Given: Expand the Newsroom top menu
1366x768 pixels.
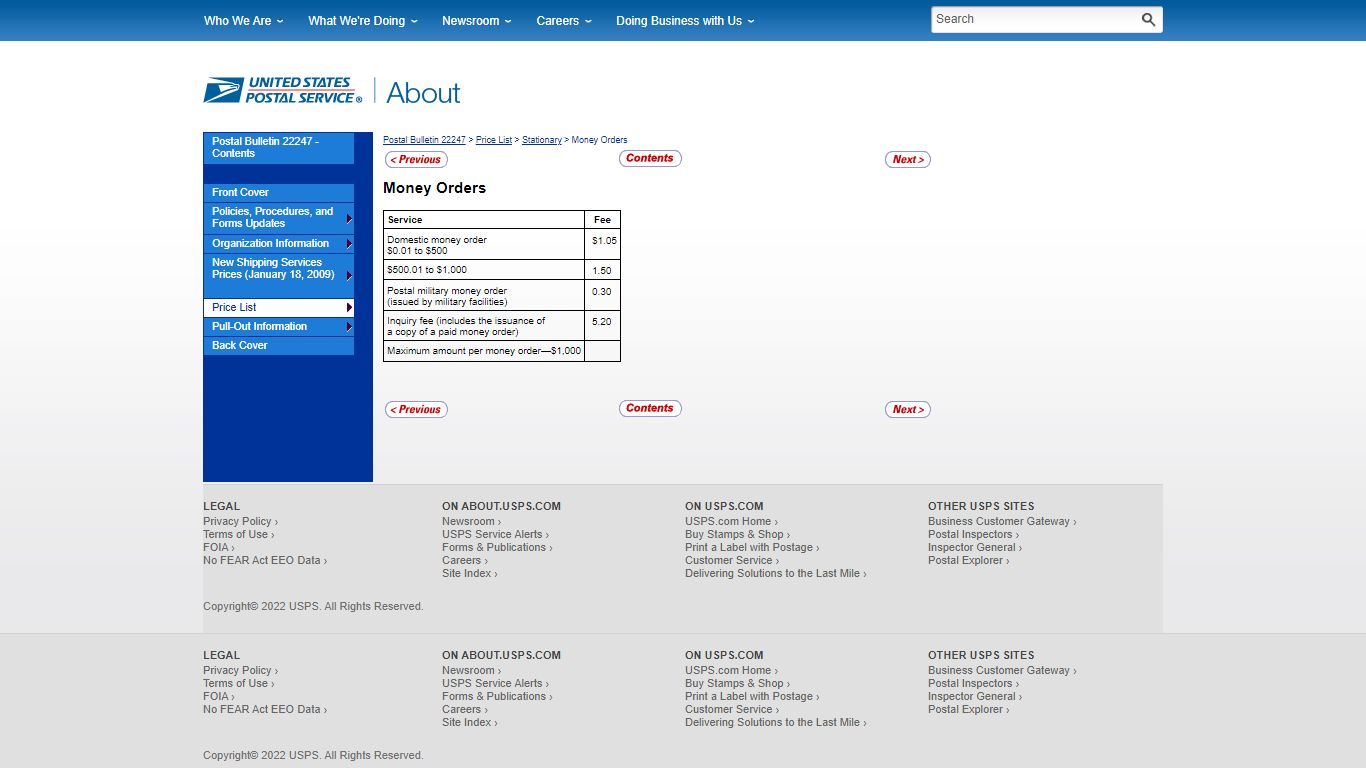Looking at the screenshot, I should click(477, 20).
